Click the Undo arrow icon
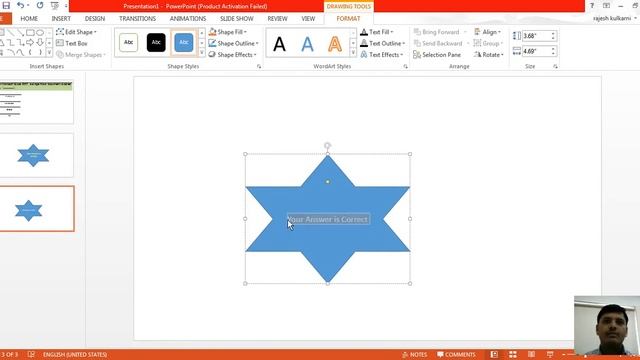Image resolution: width=640 pixels, height=360 pixels. click(x=20, y=6)
